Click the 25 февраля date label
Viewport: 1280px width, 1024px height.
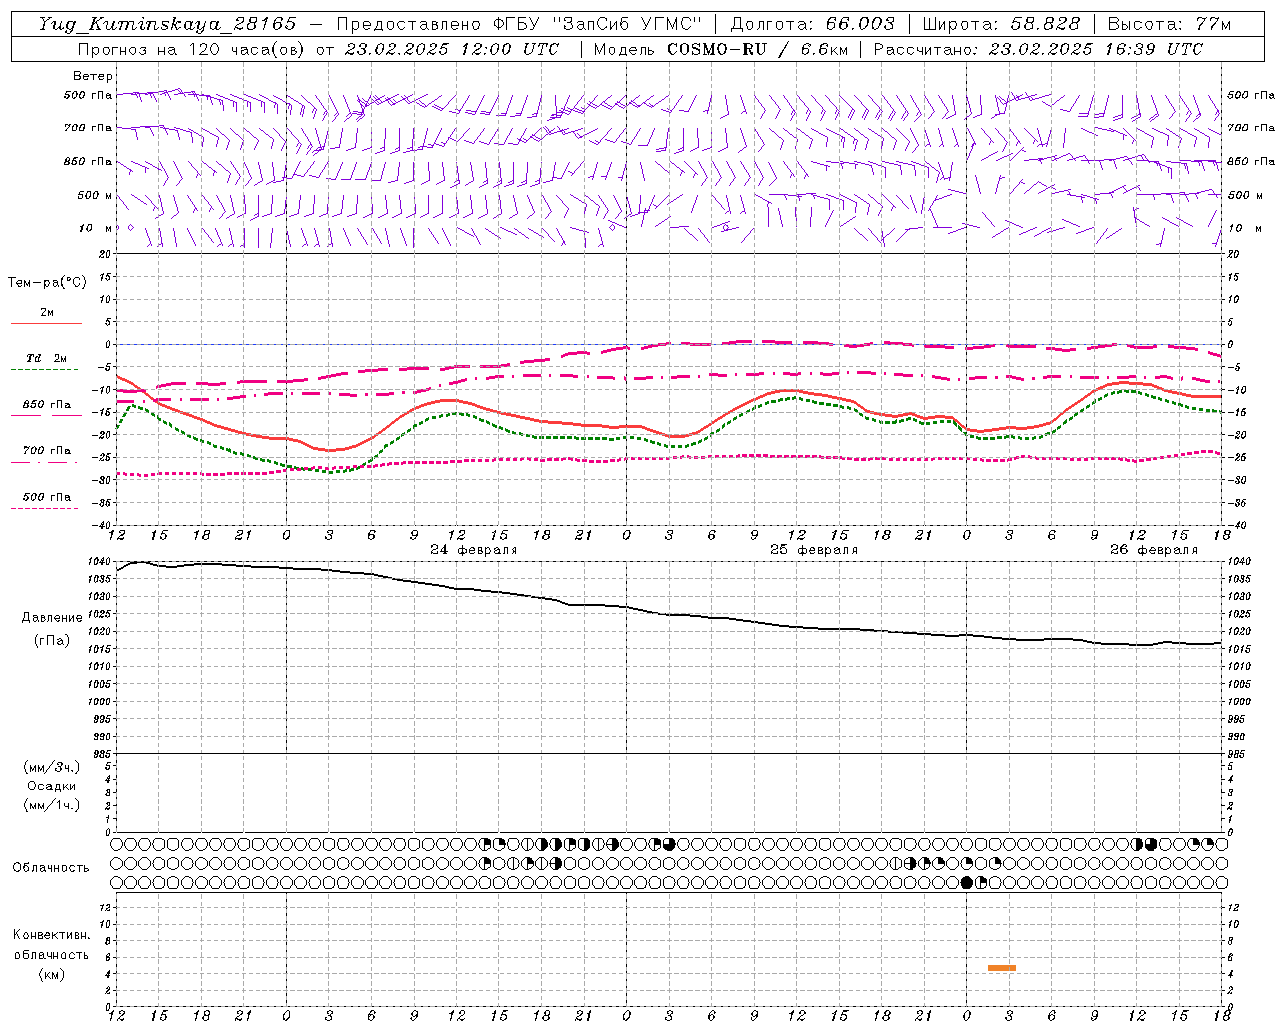814,550
